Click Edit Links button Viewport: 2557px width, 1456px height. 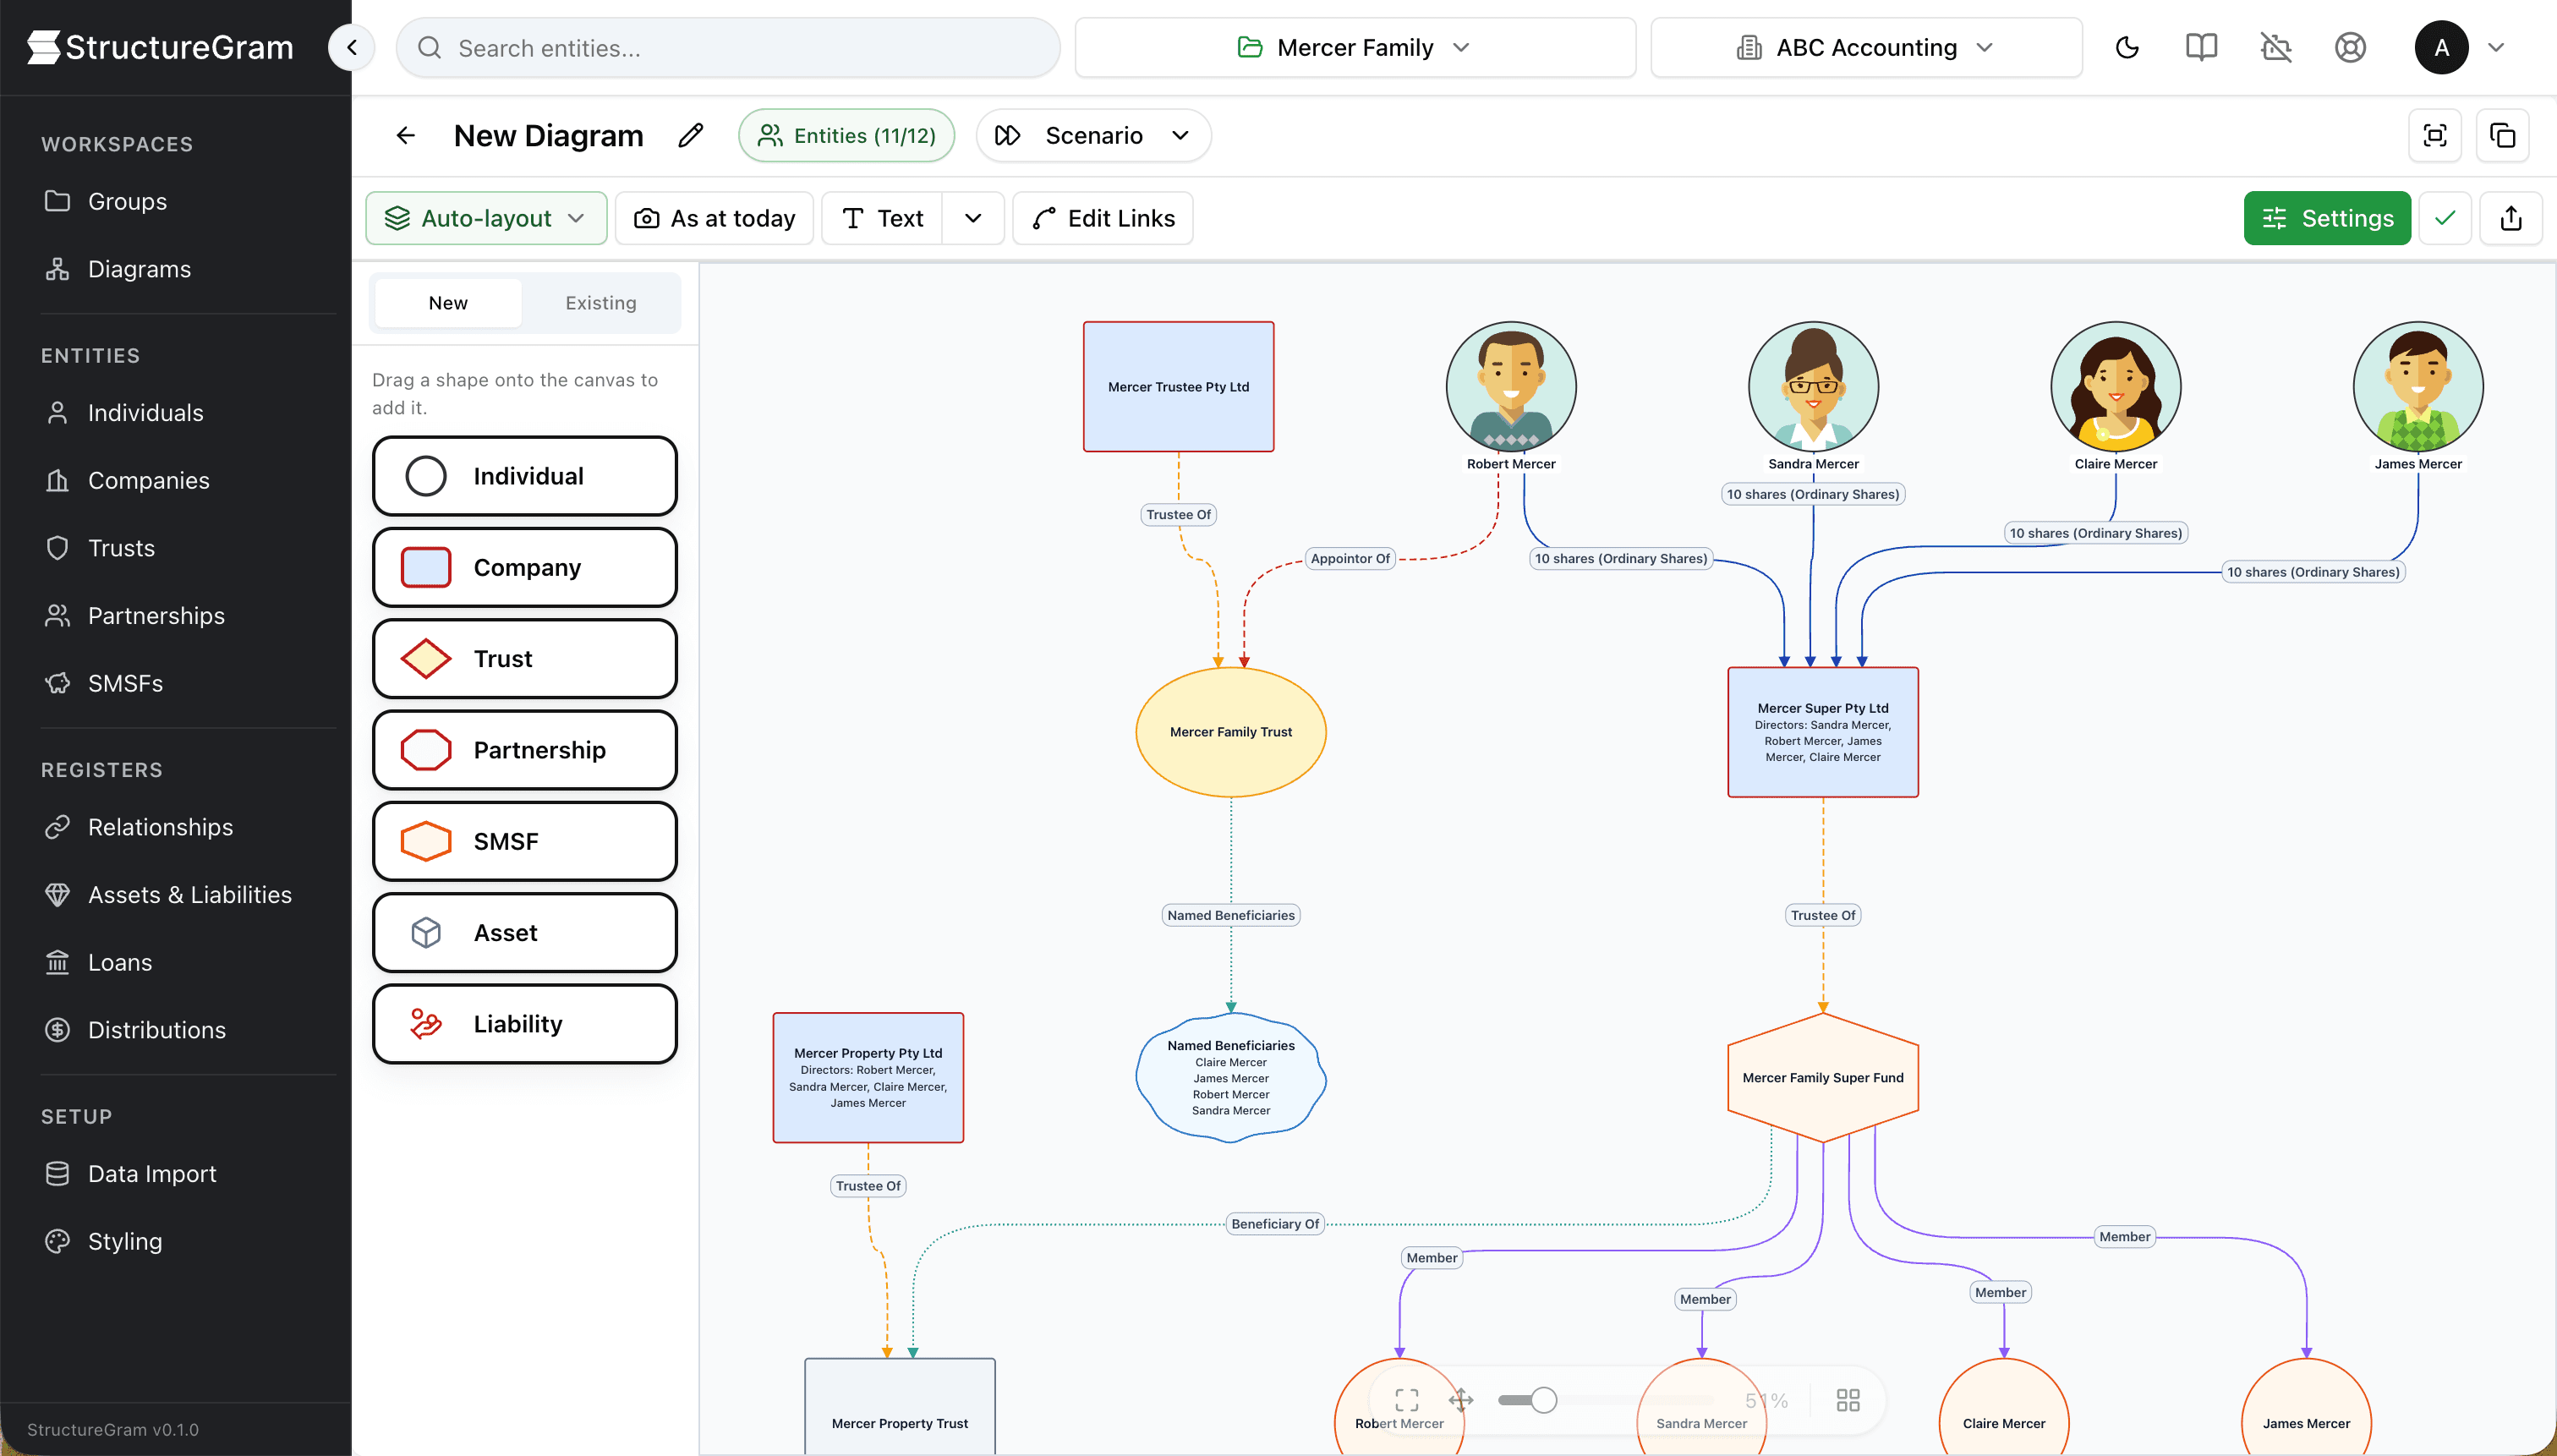[1103, 218]
